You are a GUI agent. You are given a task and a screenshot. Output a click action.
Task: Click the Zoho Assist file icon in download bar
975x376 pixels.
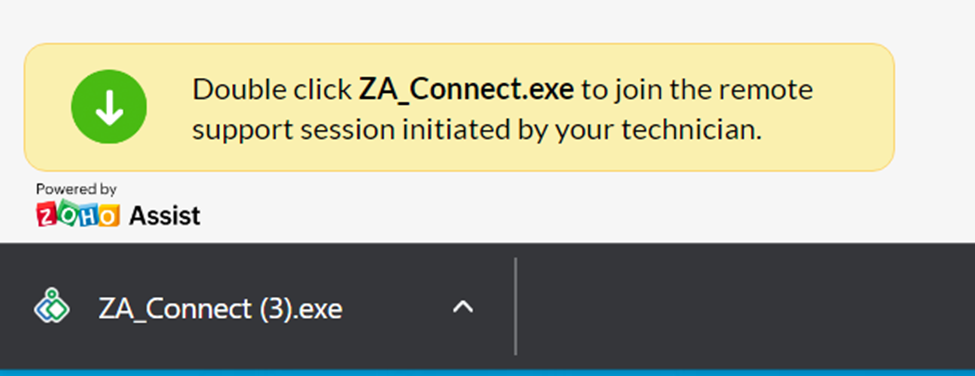52,306
